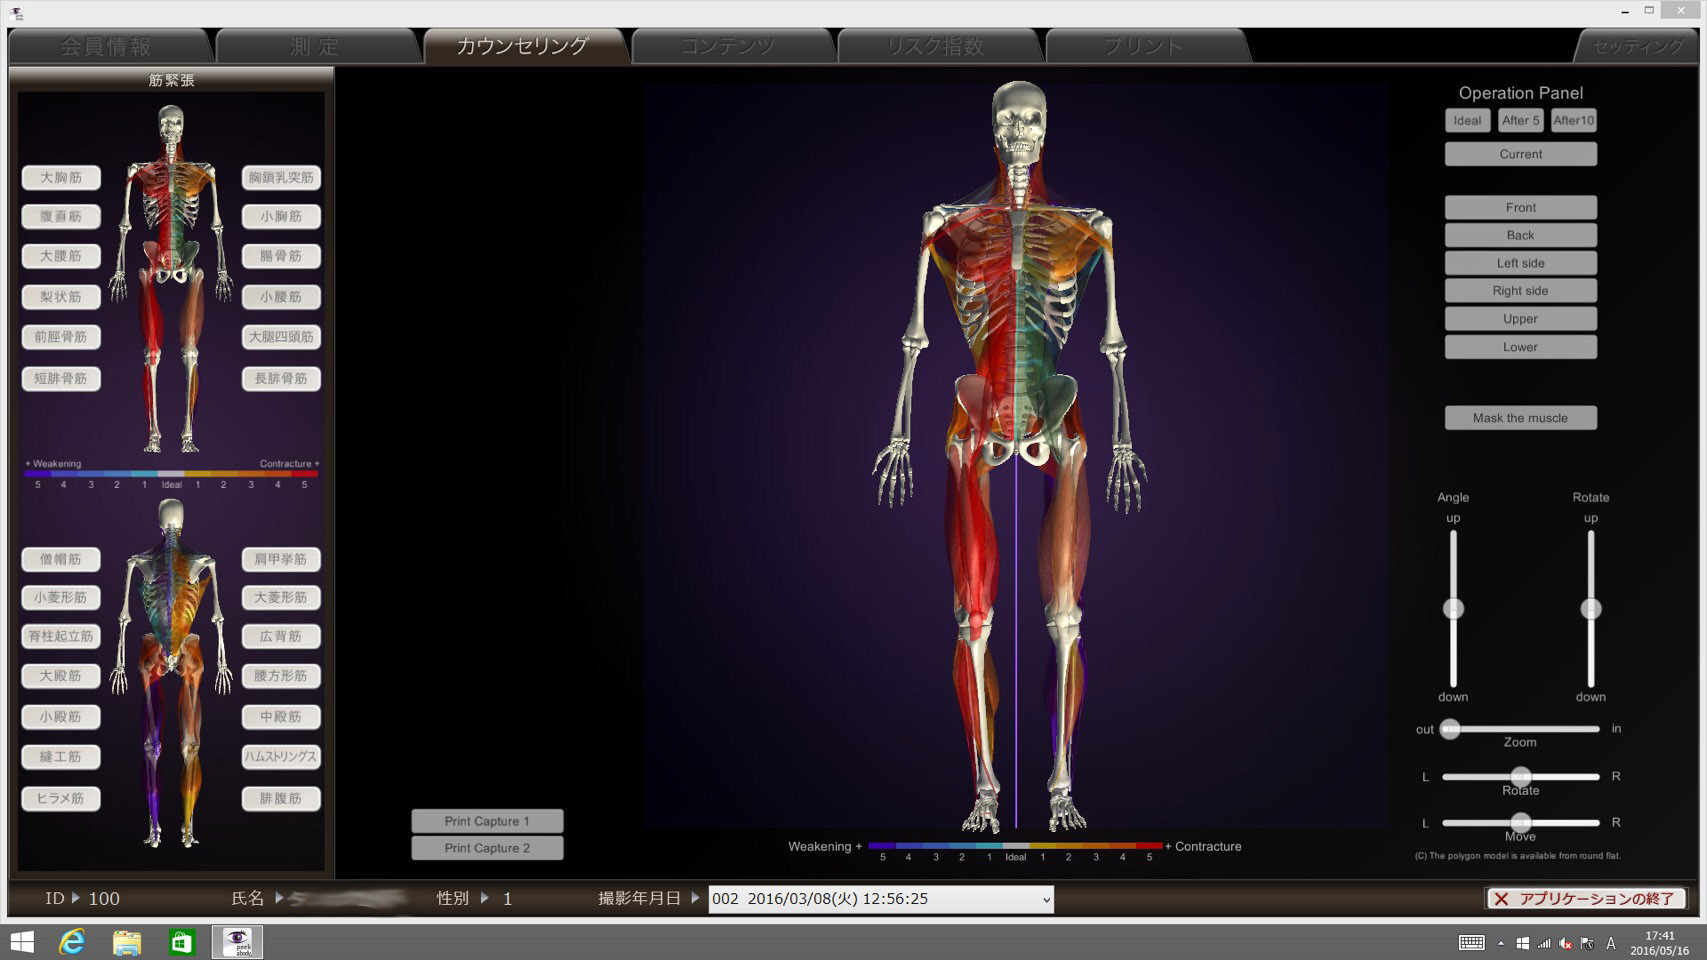Show hidden icons in system tray
The image size is (1707, 960).
click(1500, 943)
